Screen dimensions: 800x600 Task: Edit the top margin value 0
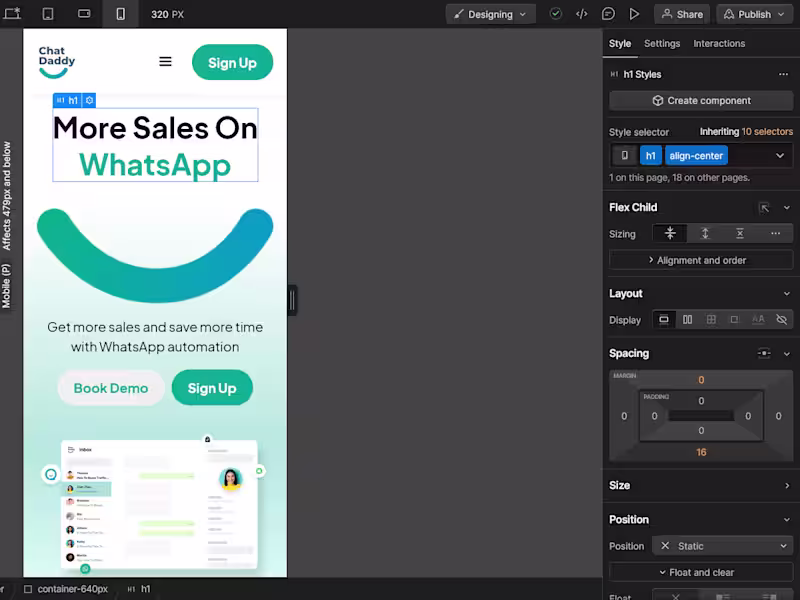pyautogui.click(x=701, y=380)
